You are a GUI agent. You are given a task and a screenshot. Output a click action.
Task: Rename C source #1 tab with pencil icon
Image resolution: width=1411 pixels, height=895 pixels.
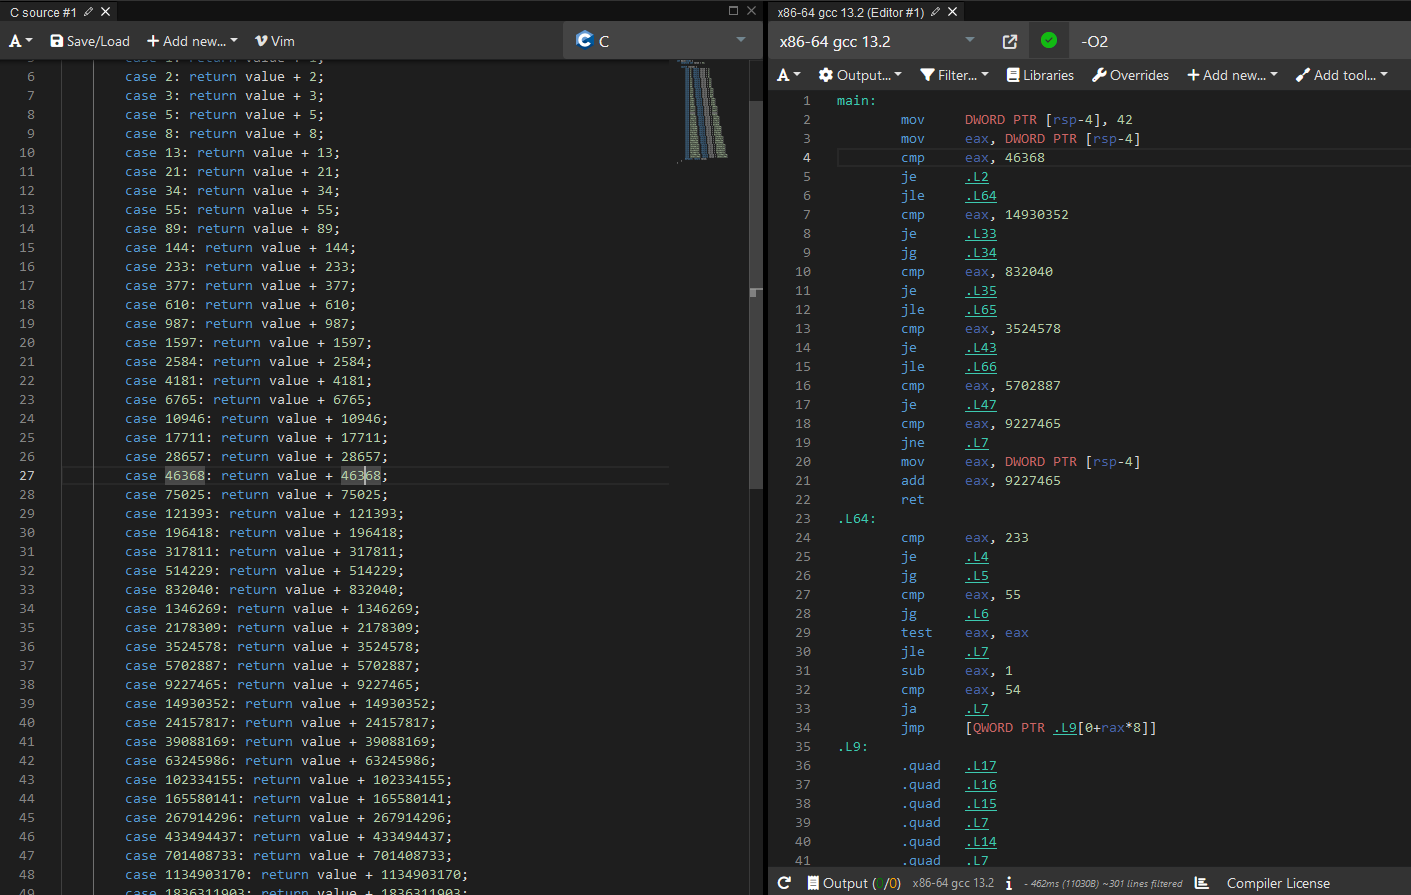[x=88, y=12]
